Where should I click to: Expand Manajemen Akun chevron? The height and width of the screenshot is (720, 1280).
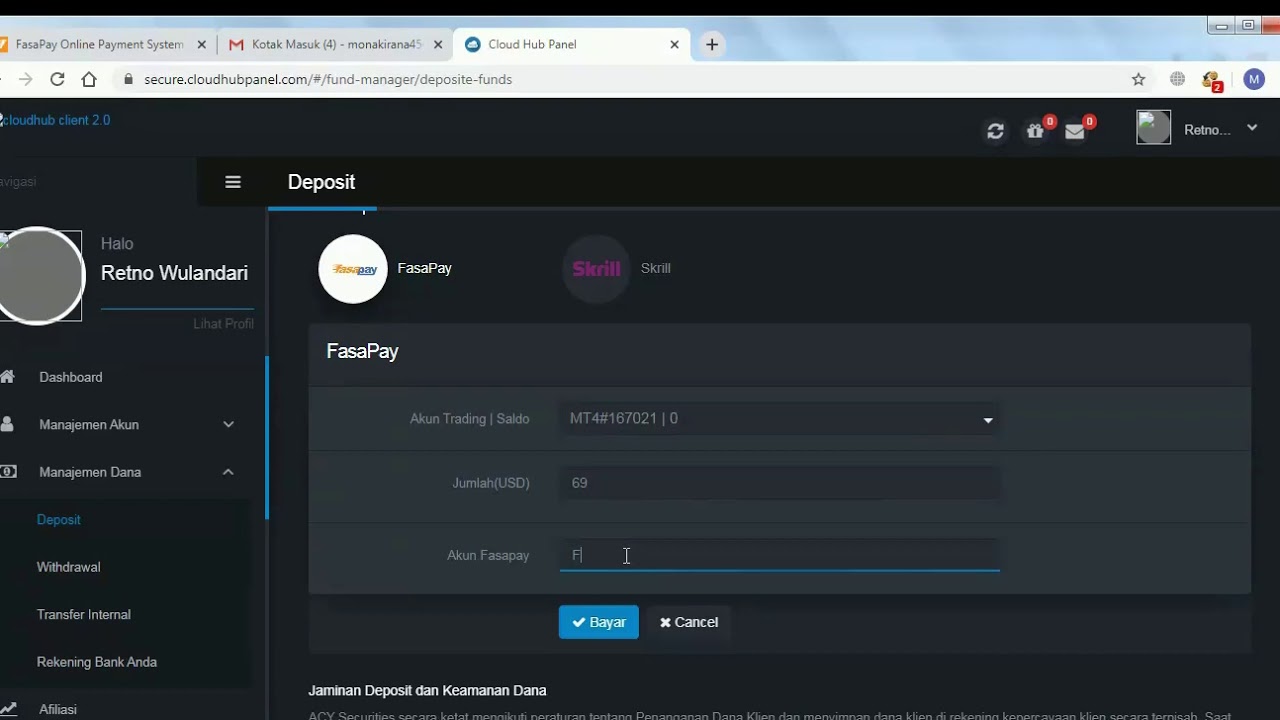228,425
